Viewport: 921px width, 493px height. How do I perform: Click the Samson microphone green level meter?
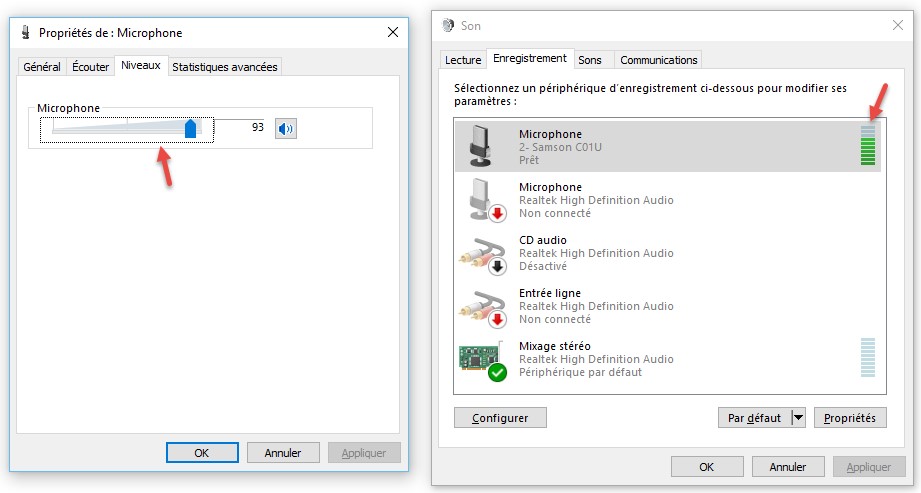click(x=867, y=146)
